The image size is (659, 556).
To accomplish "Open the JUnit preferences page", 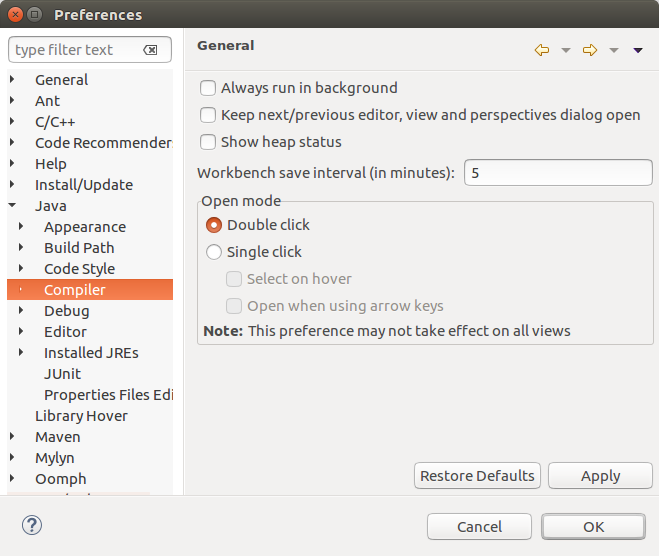I will click(62, 374).
